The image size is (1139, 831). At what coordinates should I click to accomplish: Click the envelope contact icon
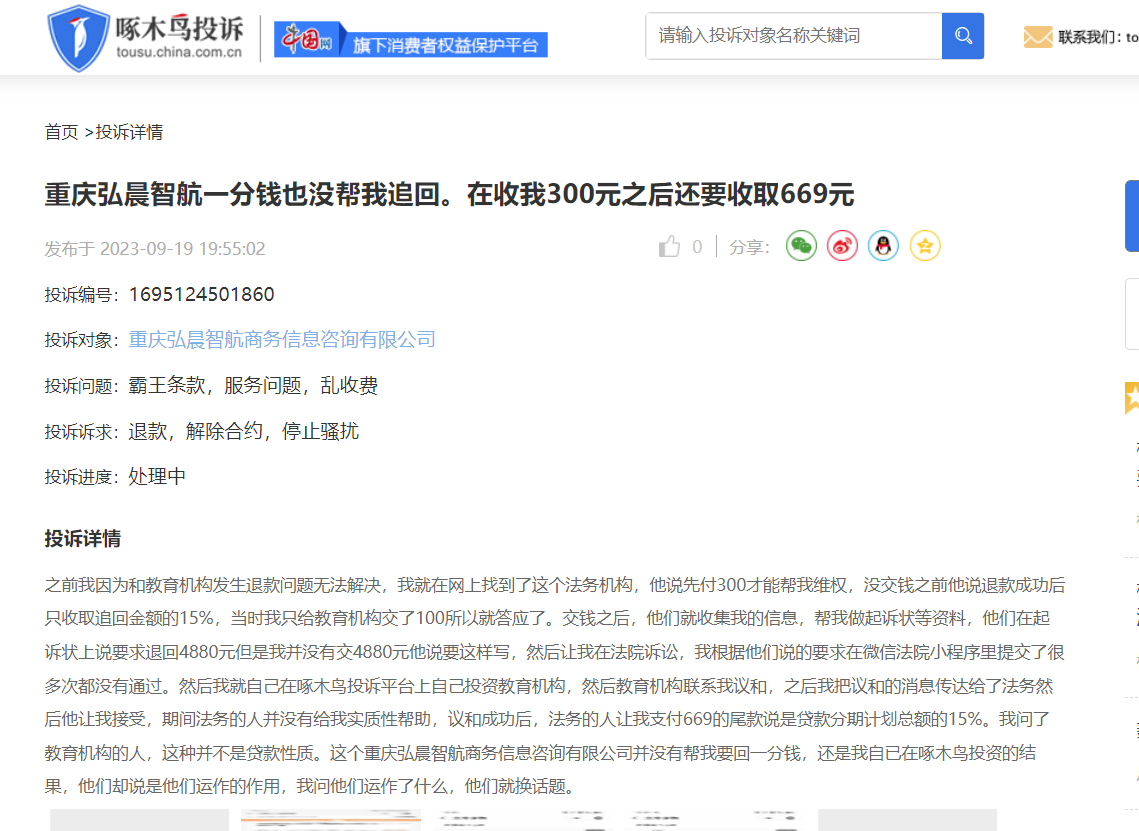pos(1037,37)
